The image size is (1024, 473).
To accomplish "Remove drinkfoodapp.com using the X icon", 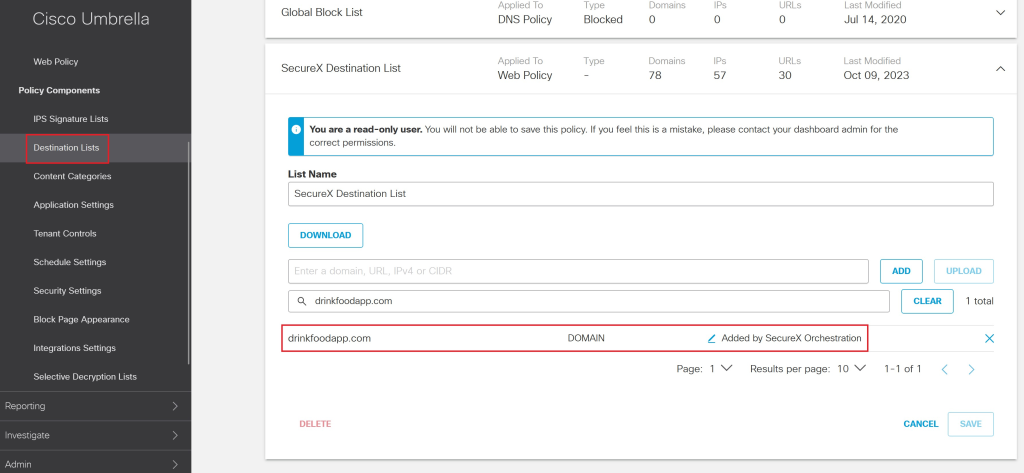I will click(989, 338).
